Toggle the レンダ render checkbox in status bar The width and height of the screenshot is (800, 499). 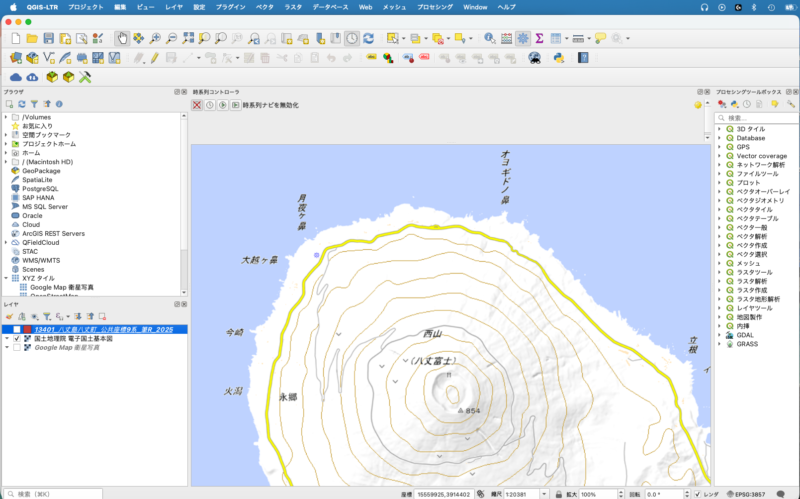(697, 494)
